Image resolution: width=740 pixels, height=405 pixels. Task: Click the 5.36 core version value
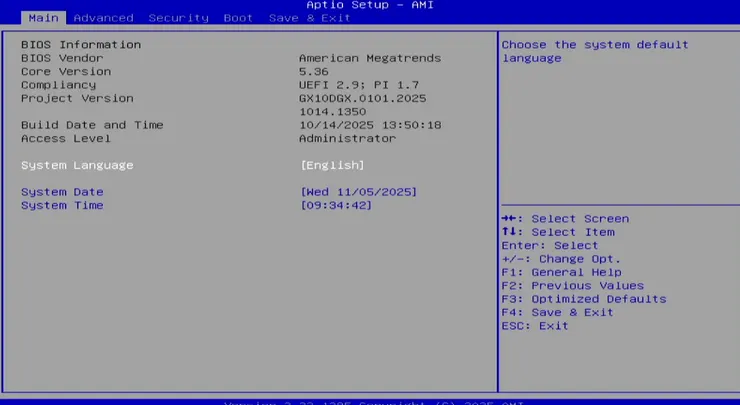(314, 71)
